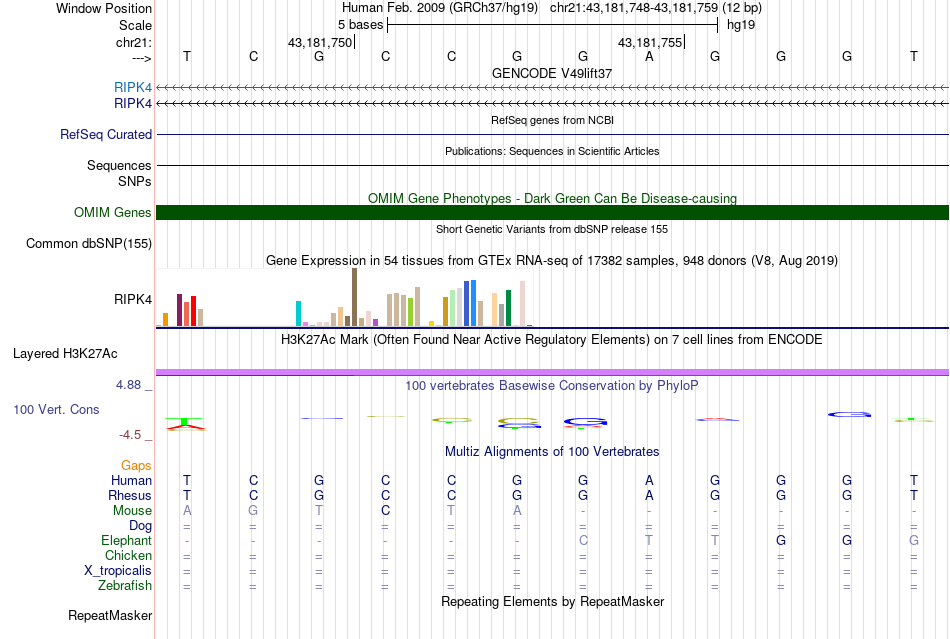Click the "4.88" upper conservation scale value
950x639 pixels.
click(128, 385)
